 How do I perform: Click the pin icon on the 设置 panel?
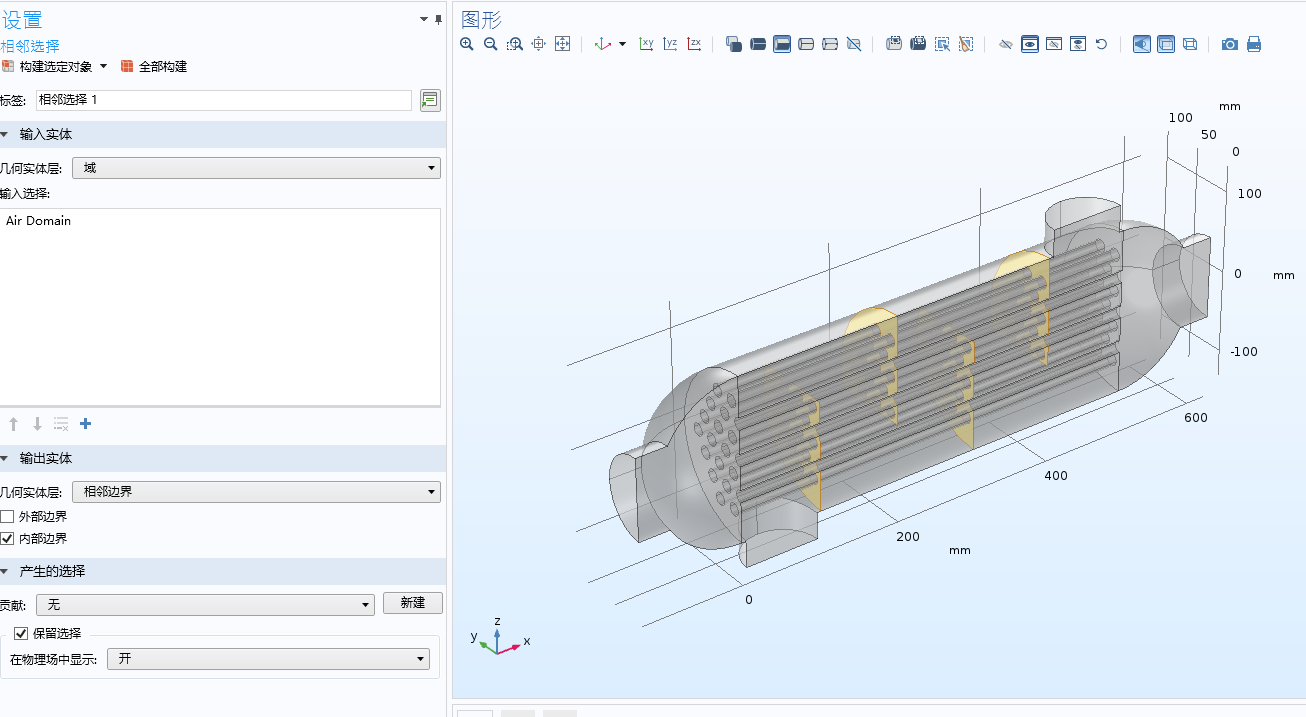(x=438, y=19)
